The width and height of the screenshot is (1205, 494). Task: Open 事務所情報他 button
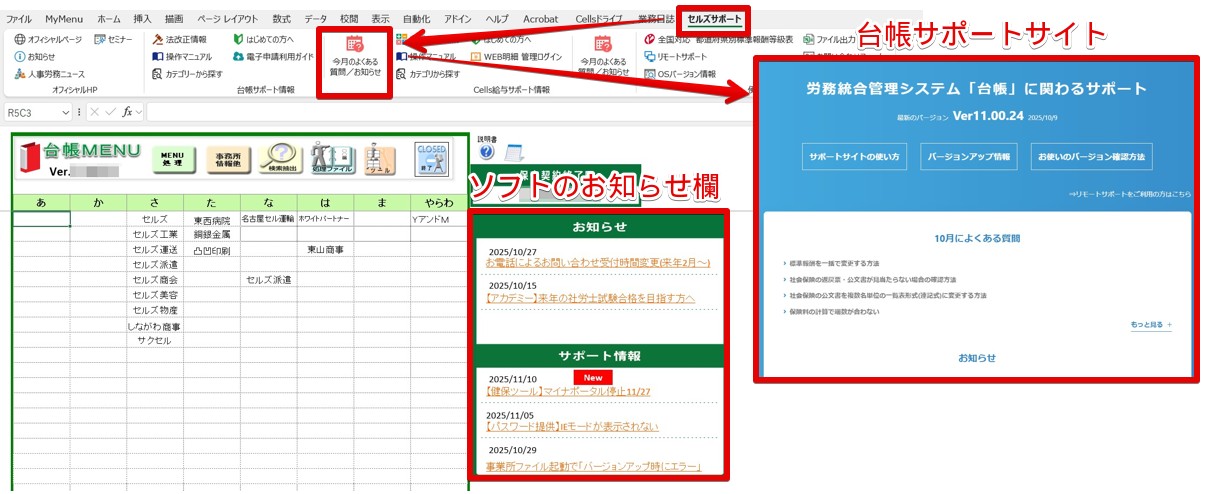[x=227, y=158]
